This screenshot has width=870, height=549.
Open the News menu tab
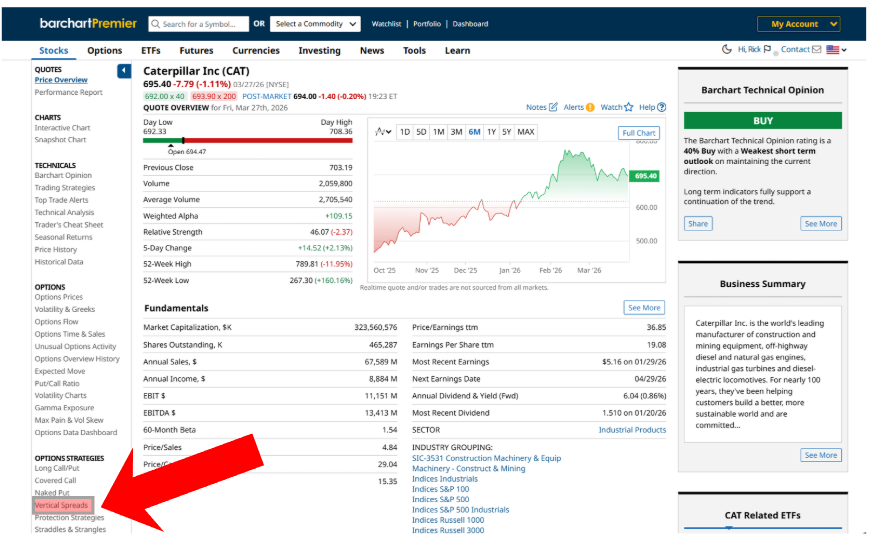(x=372, y=51)
